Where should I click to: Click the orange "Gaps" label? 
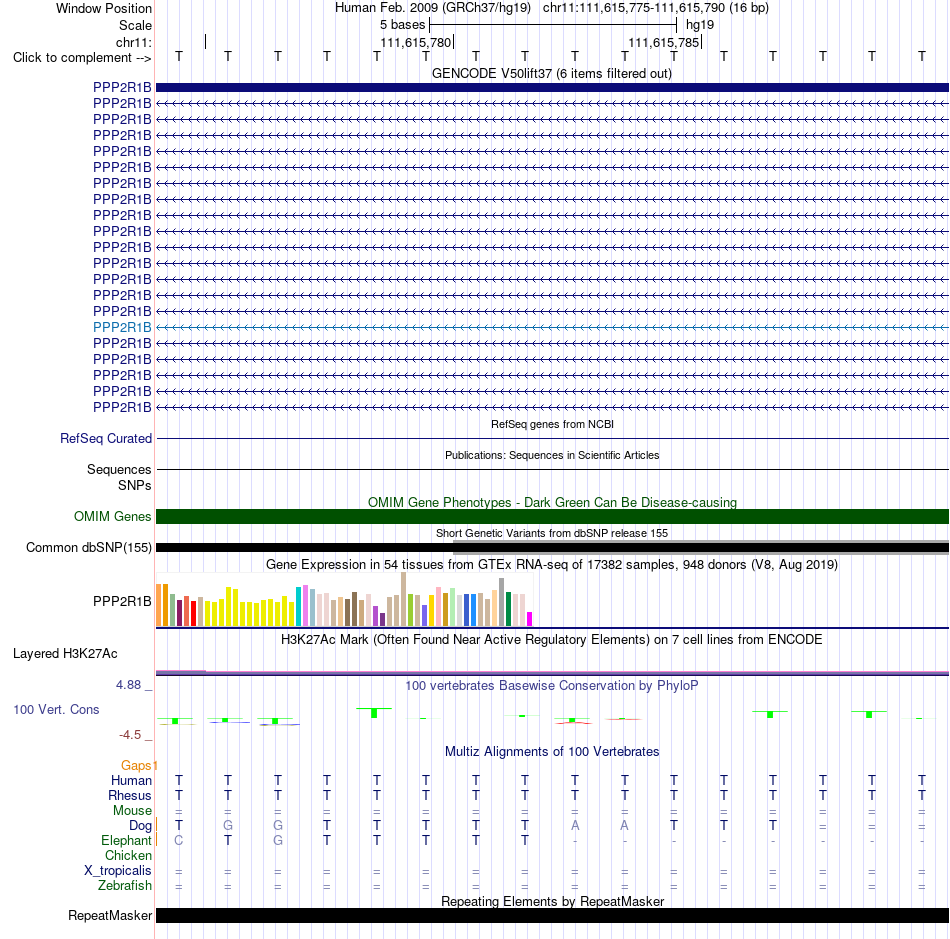click(x=136, y=765)
